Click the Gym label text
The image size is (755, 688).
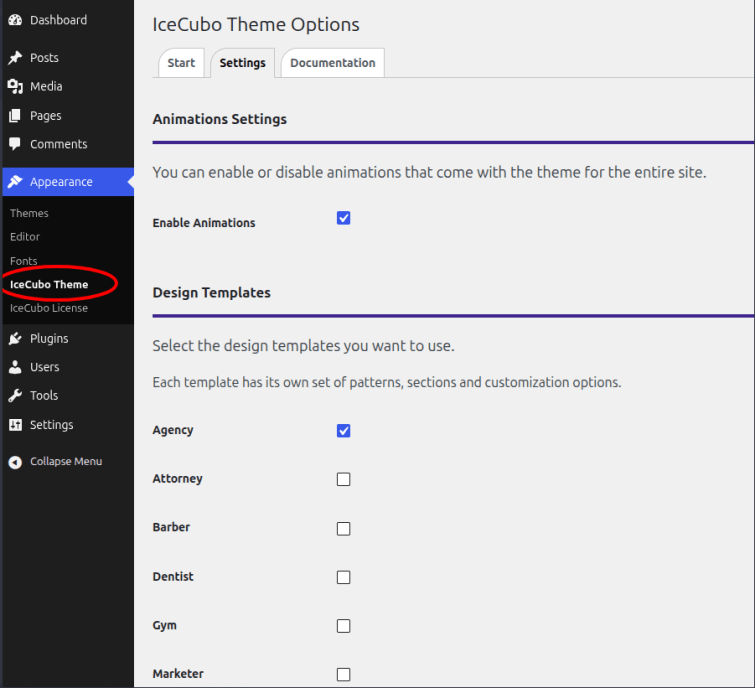165,625
